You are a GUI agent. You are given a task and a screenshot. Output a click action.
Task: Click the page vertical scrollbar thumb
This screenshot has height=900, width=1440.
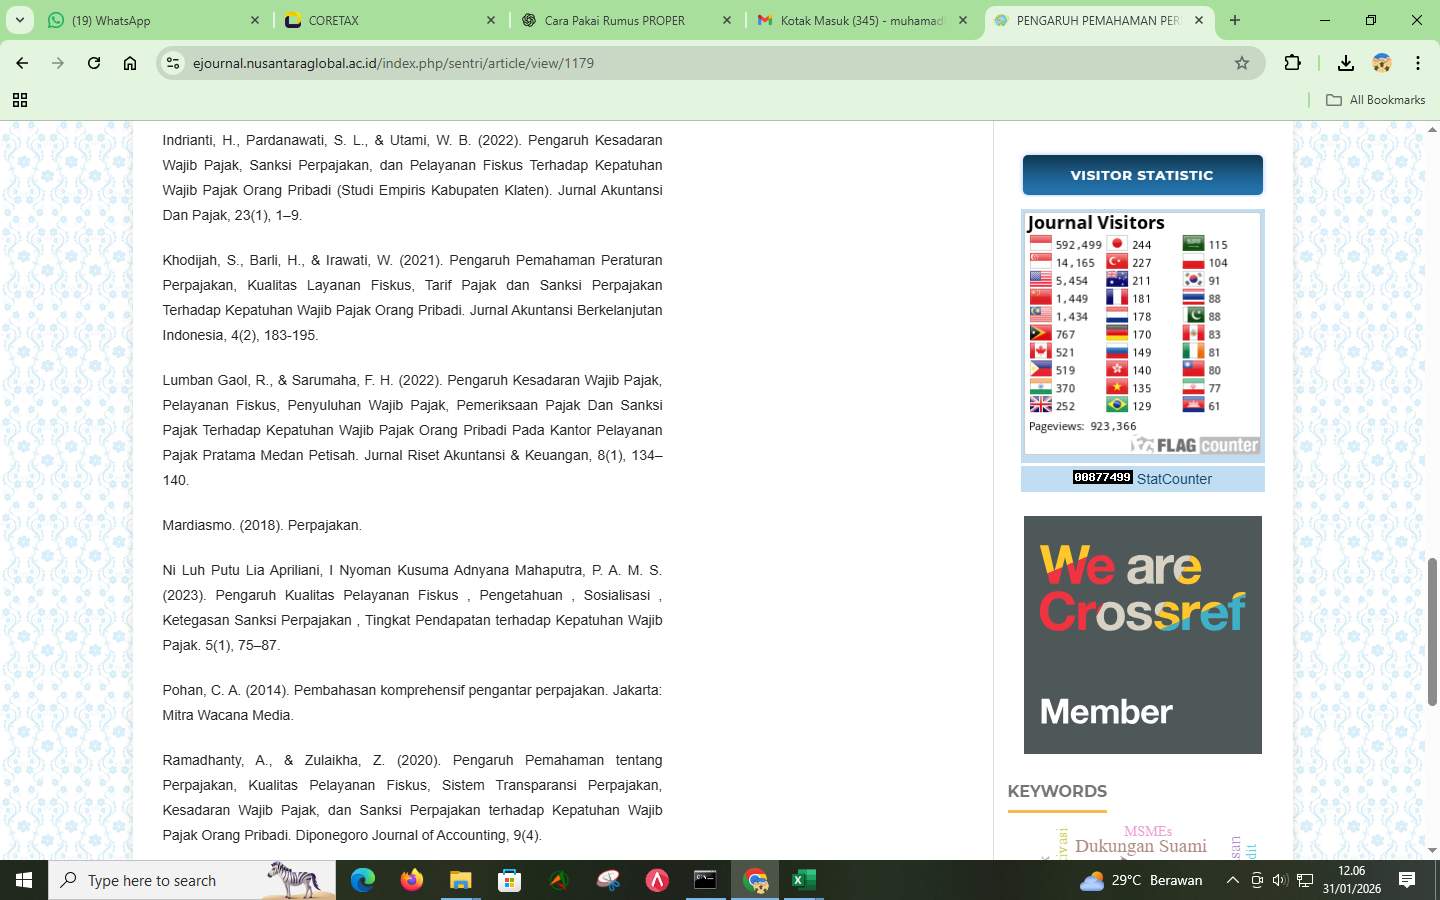point(1432,630)
